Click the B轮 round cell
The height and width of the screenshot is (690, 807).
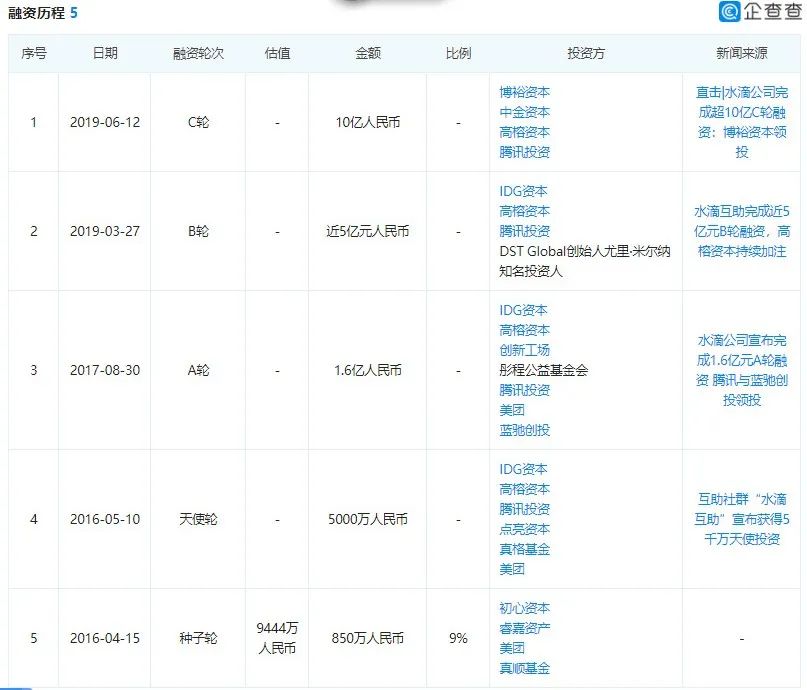click(x=198, y=231)
